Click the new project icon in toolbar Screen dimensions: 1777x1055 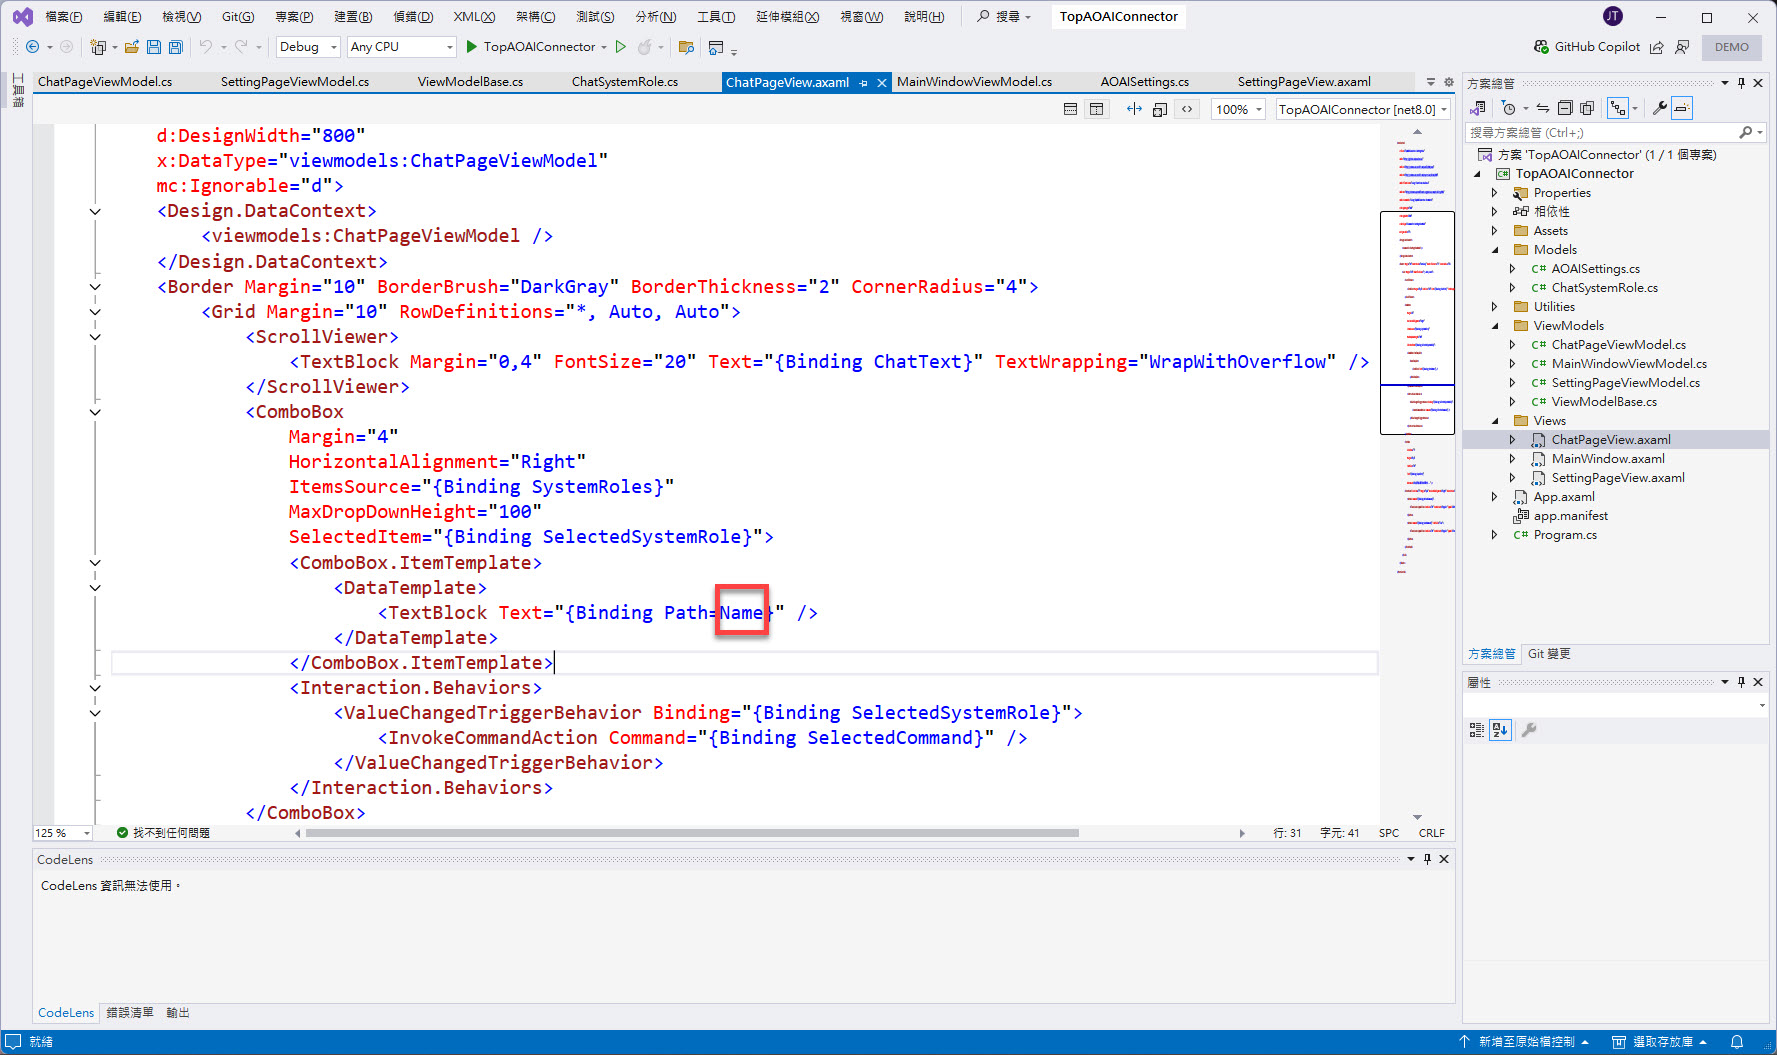click(x=98, y=47)
